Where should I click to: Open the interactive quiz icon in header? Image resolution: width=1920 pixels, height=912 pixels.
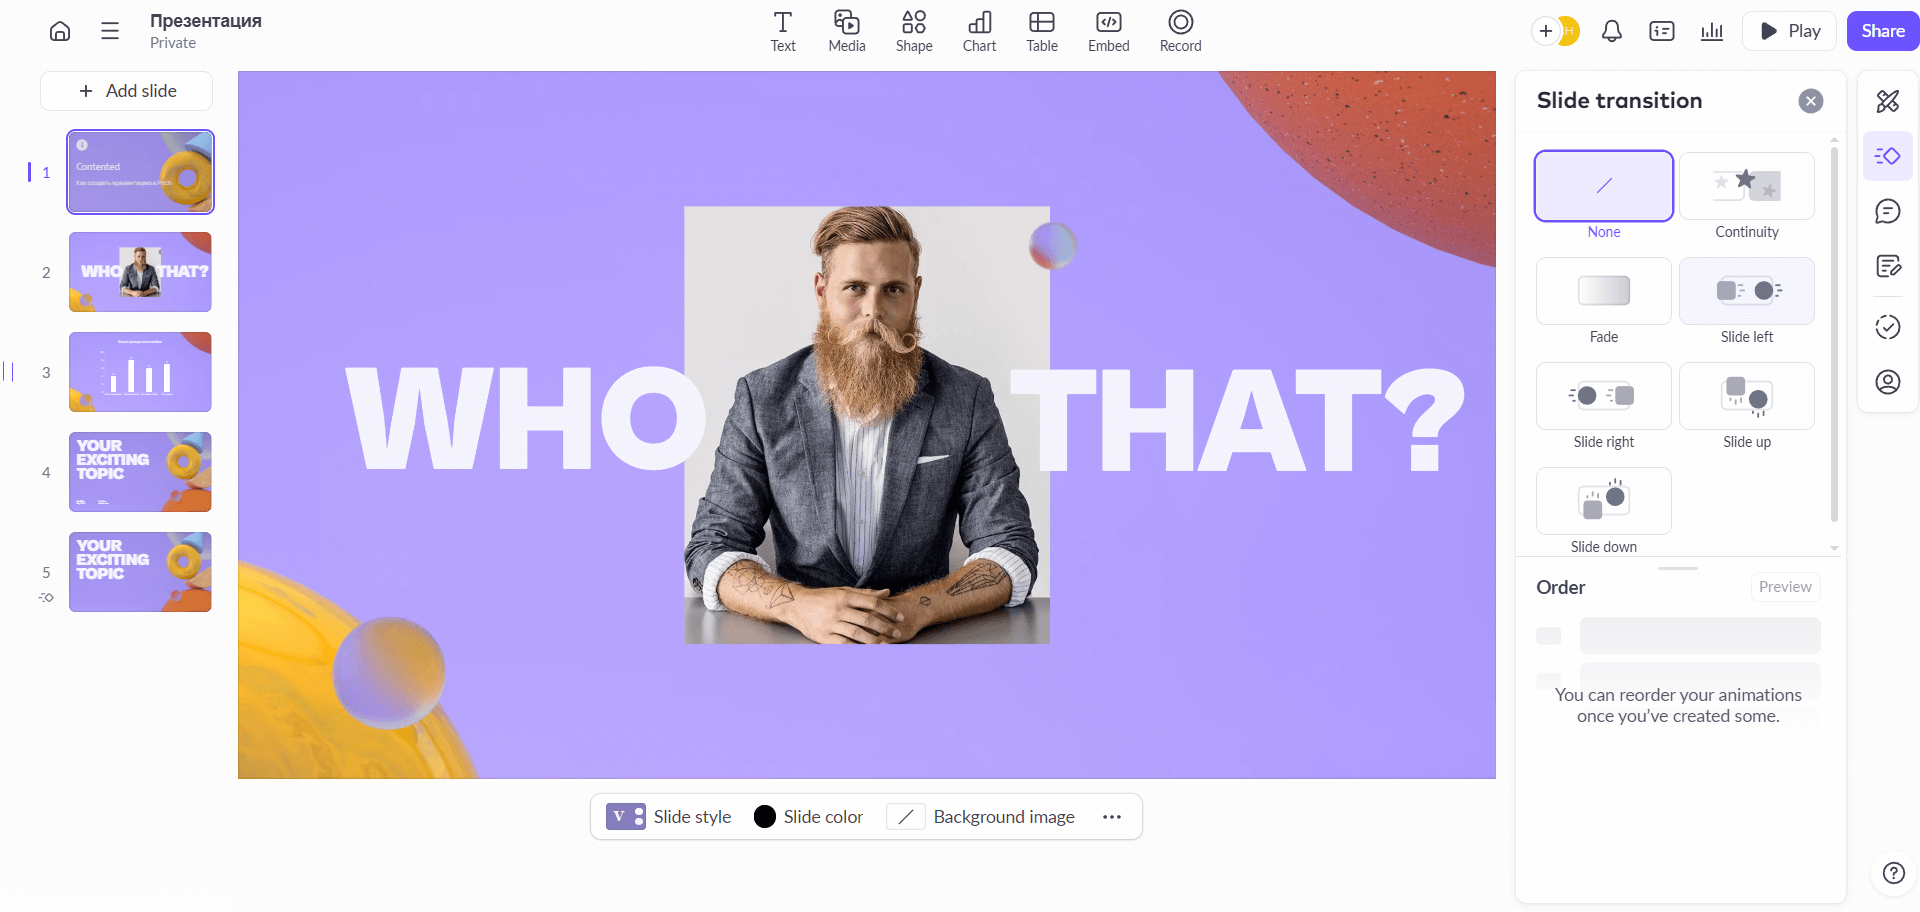click(1662, 31)
